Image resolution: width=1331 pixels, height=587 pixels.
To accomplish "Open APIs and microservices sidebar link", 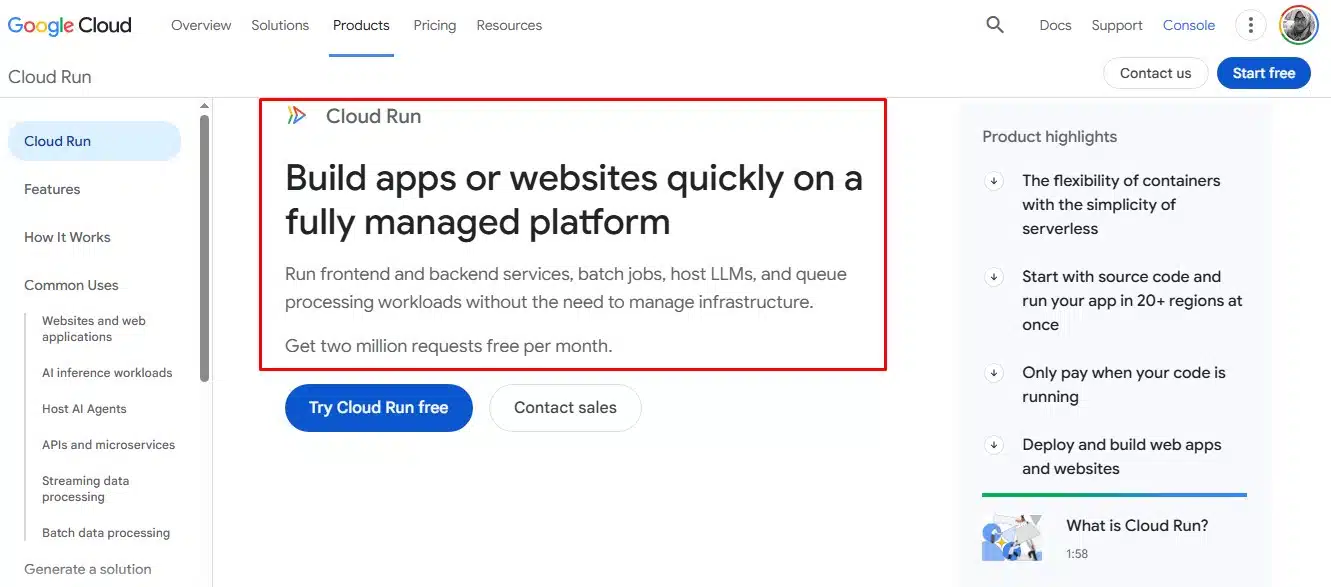I will tap(108, 445).
